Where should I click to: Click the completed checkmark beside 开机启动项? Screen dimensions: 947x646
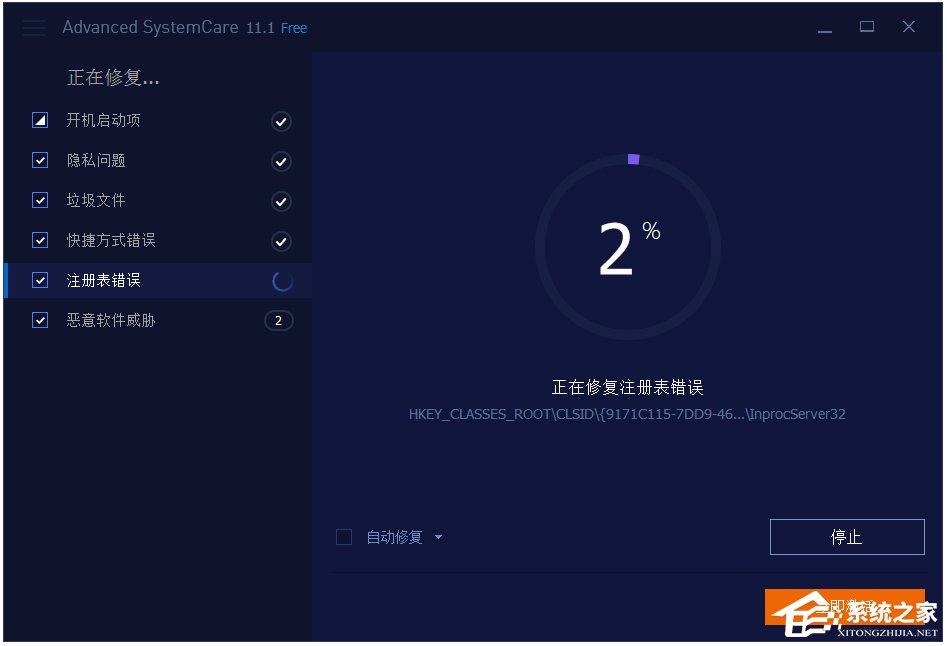[281, 121]
